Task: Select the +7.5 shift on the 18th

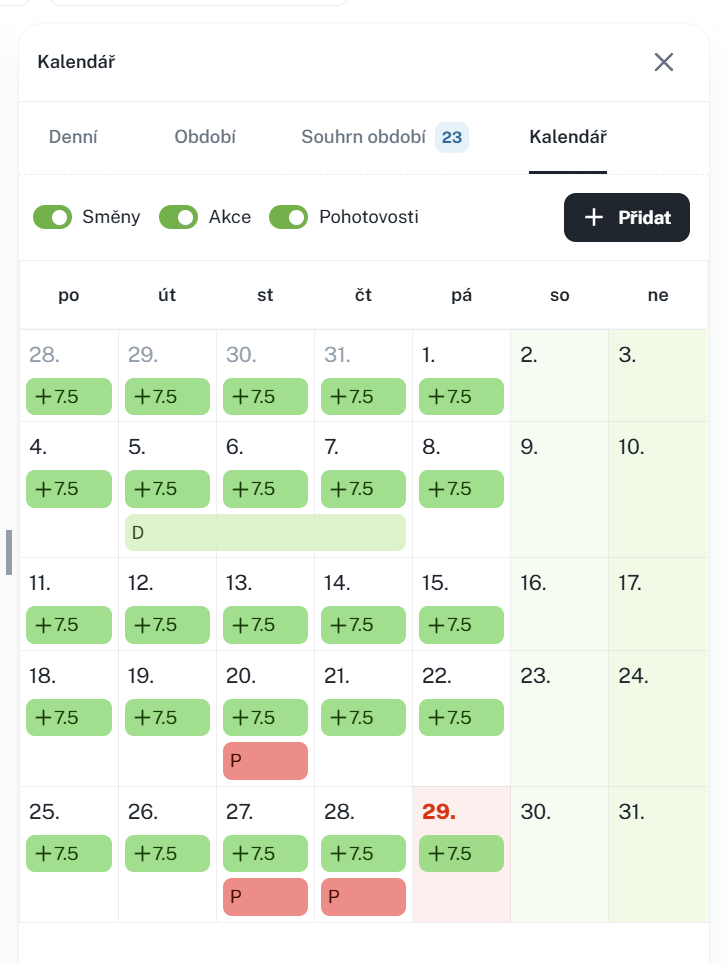Action: (x=69, y=718)
